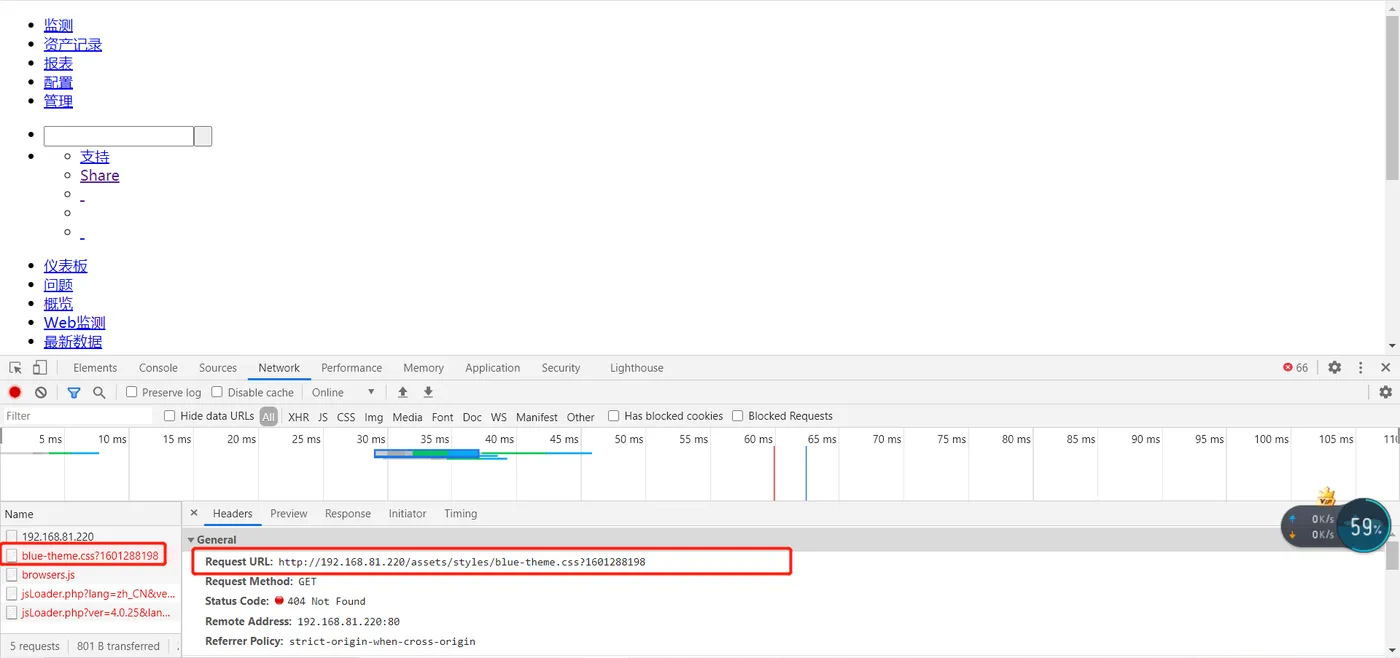Export HAR with the download arrow
Screen dimensions: 1400x658
[428, 393]
